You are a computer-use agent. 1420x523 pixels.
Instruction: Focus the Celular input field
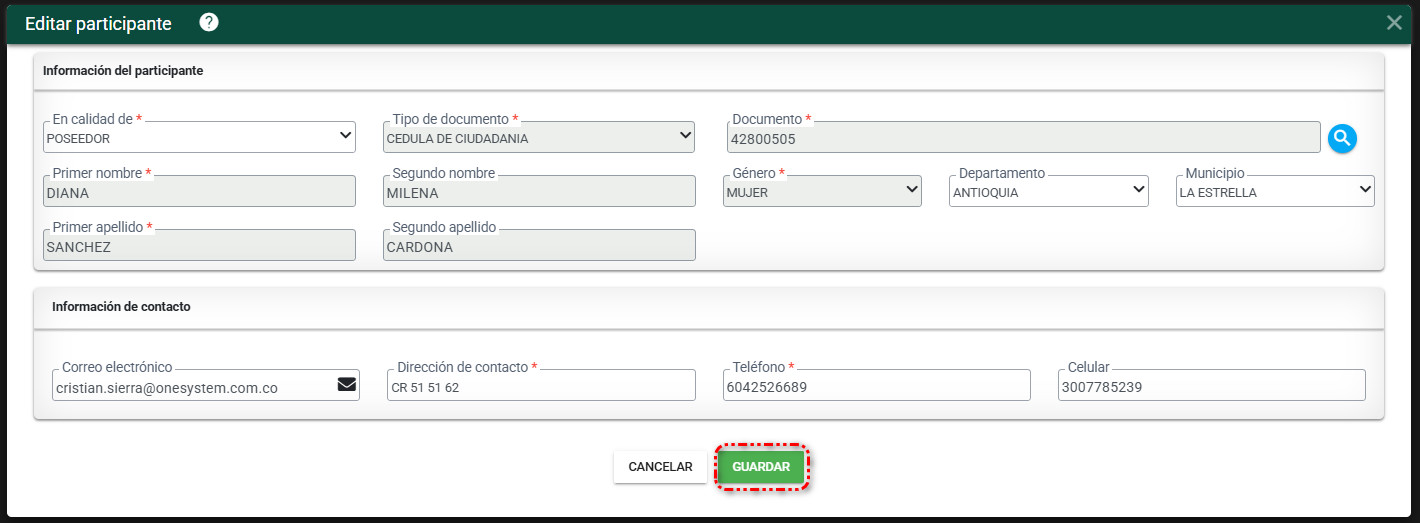[x=1211, y=386]
